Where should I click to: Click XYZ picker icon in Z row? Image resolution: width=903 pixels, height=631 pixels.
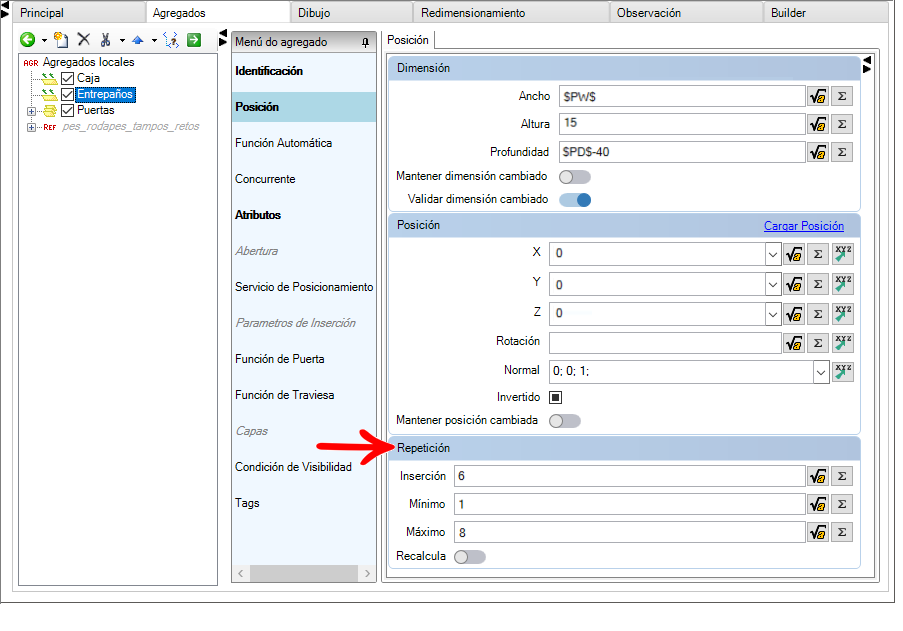(843, 314)
